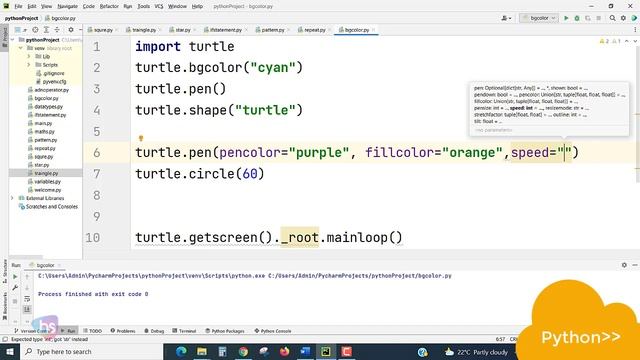Screen dimensions: 640x360
Task: Click Collapse All icon in Project panel
Action: pyautogui.click(x=57, y=30)
